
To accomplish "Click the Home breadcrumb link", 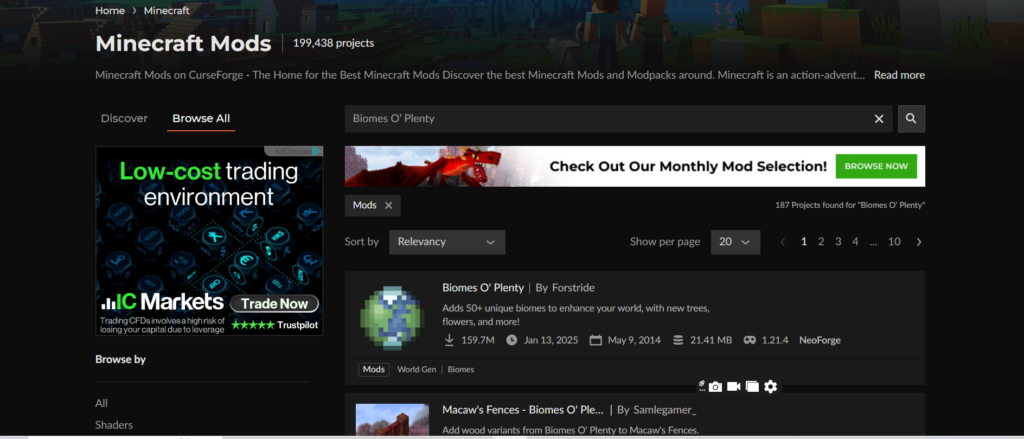I will 110,10.
